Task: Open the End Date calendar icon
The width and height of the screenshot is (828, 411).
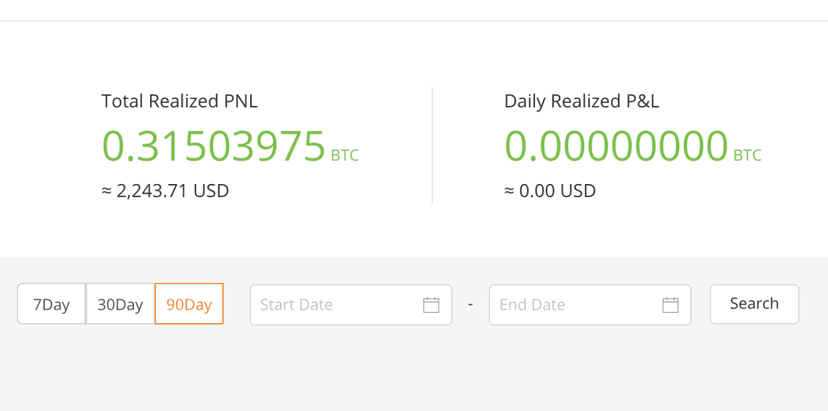Action: tap(670, 305)
